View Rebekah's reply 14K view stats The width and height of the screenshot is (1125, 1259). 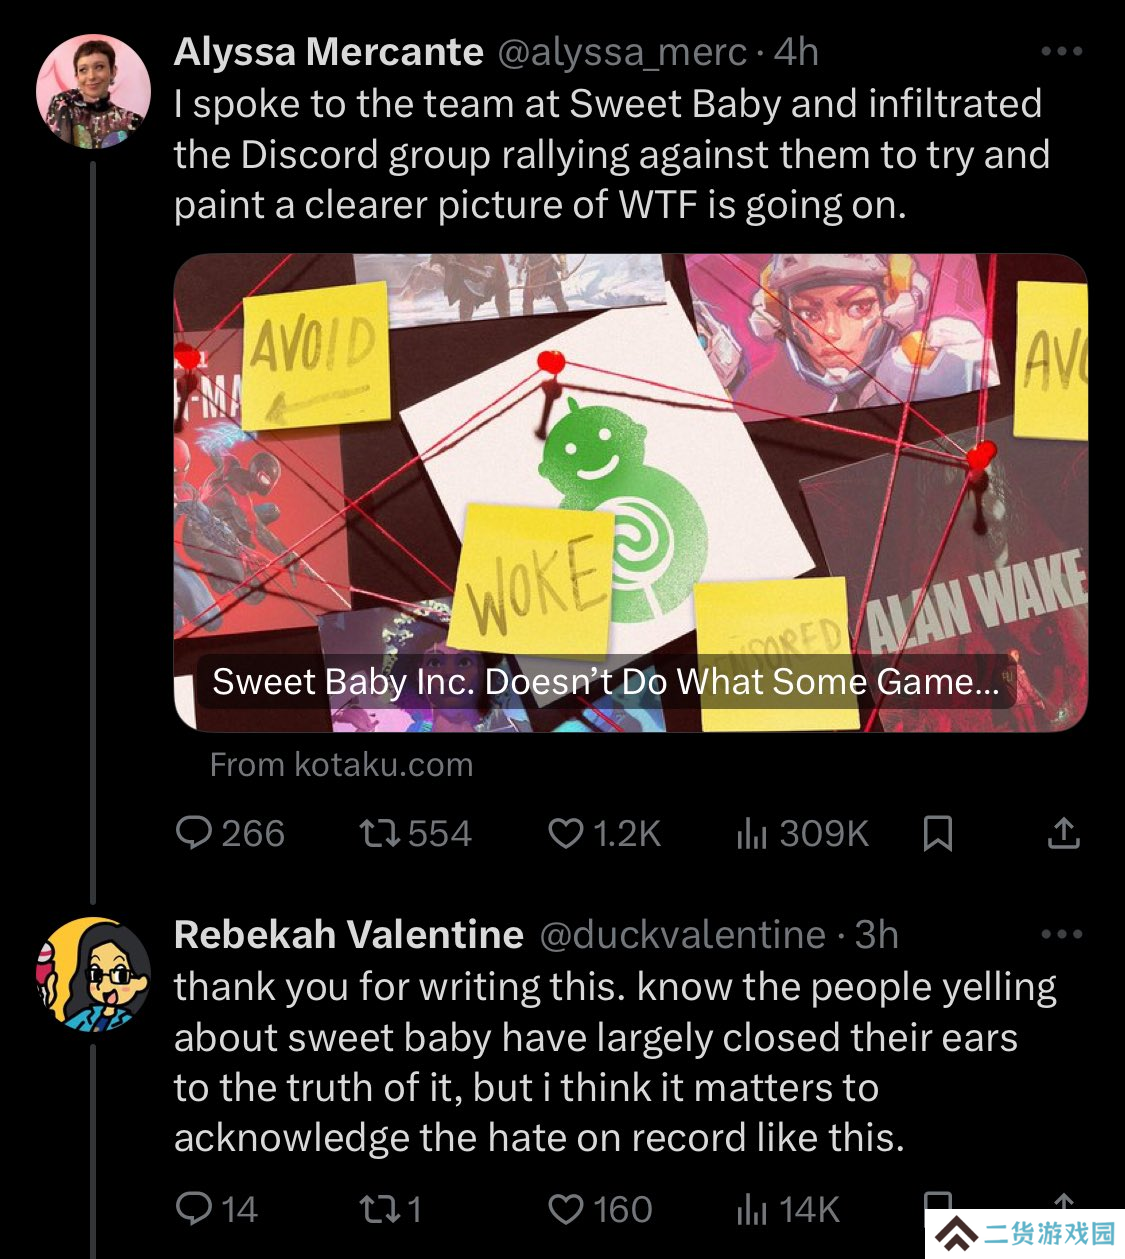[788, 1209]
